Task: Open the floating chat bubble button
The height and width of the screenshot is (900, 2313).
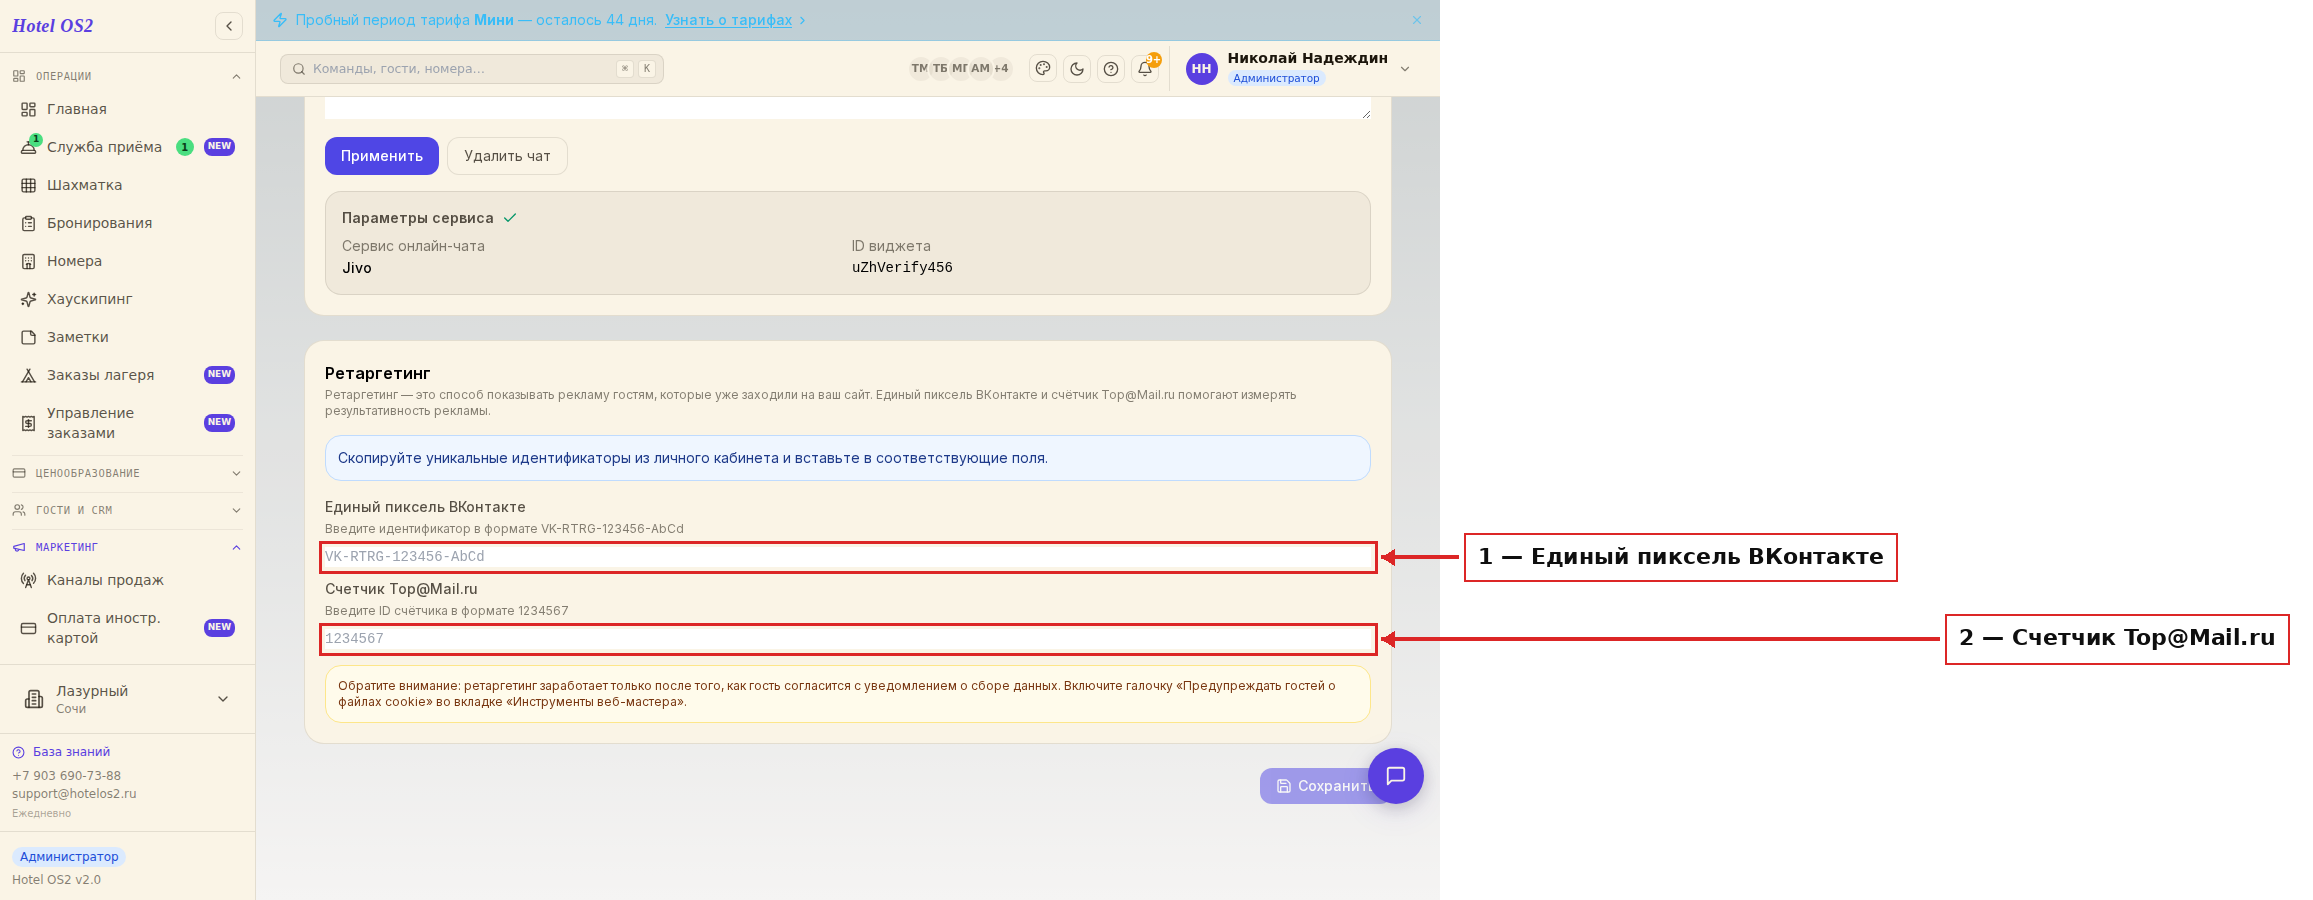Action: point(1396,776)
